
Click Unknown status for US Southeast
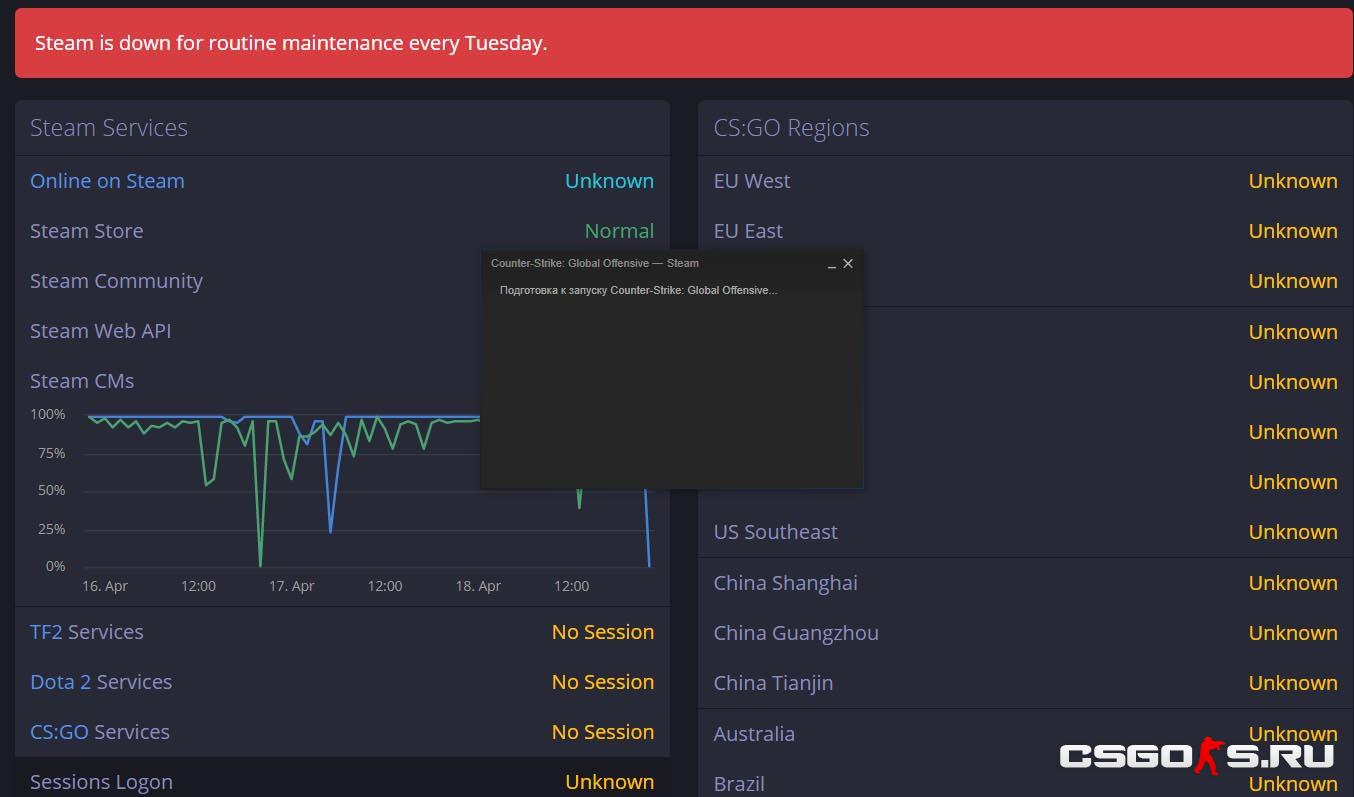tap(1293, 532)
